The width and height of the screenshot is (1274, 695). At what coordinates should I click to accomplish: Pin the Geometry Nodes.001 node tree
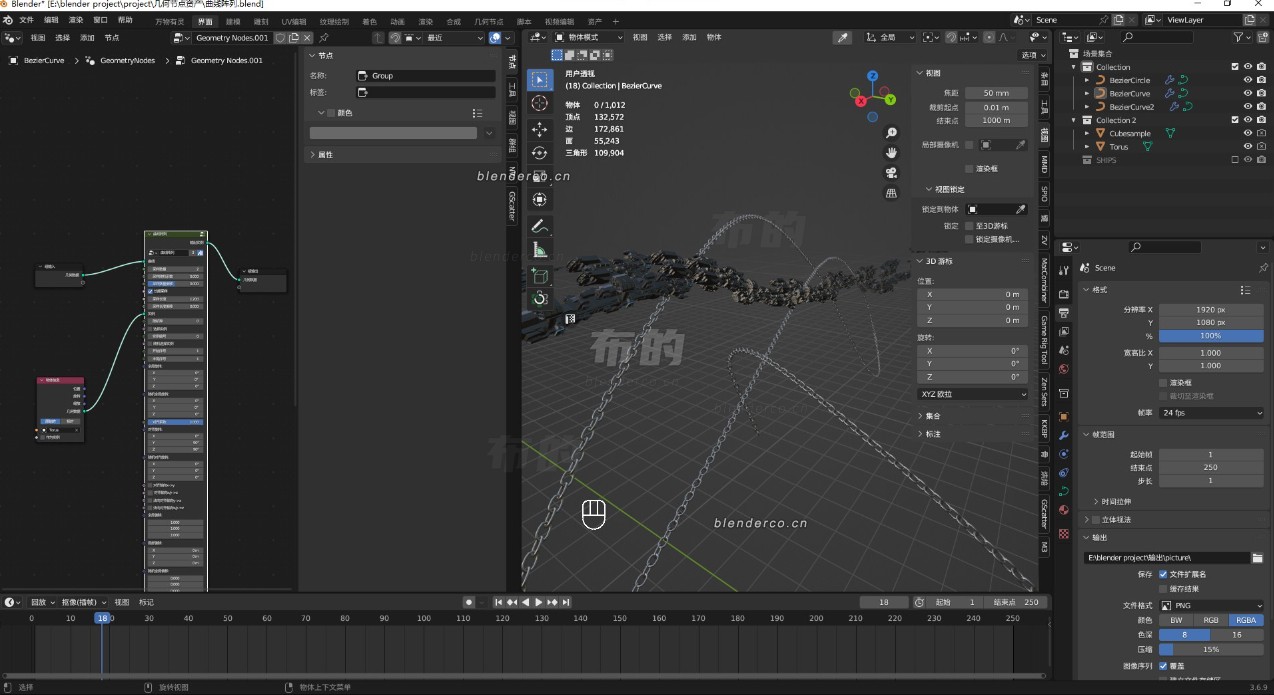pyautogui.click(x=325, y=37)
